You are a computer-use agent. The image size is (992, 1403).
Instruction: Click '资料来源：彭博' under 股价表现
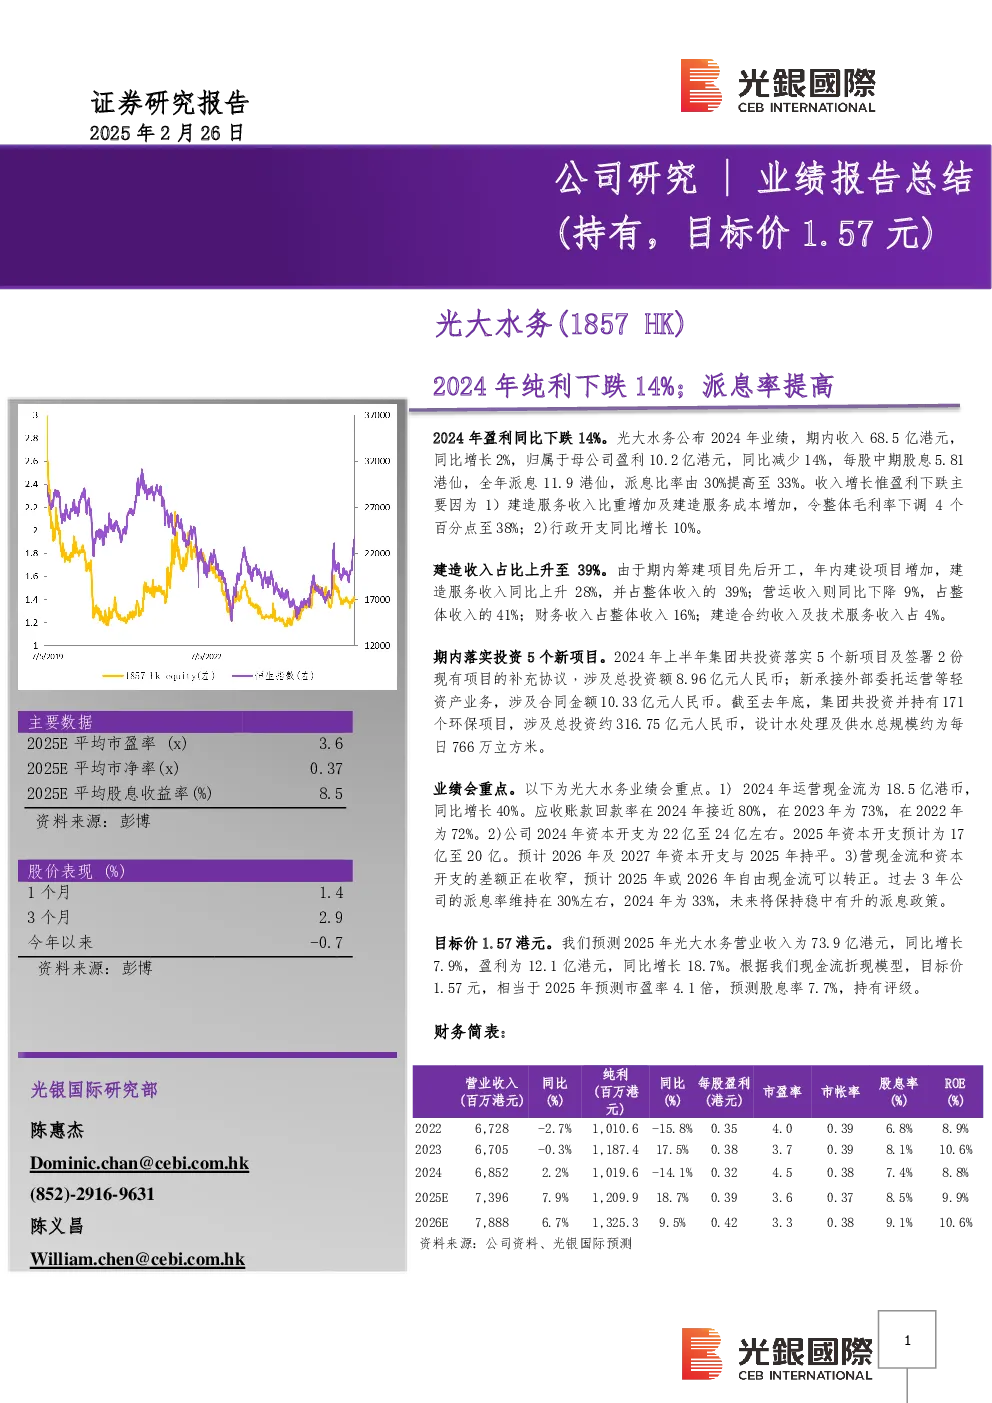(x=95, y=968)
